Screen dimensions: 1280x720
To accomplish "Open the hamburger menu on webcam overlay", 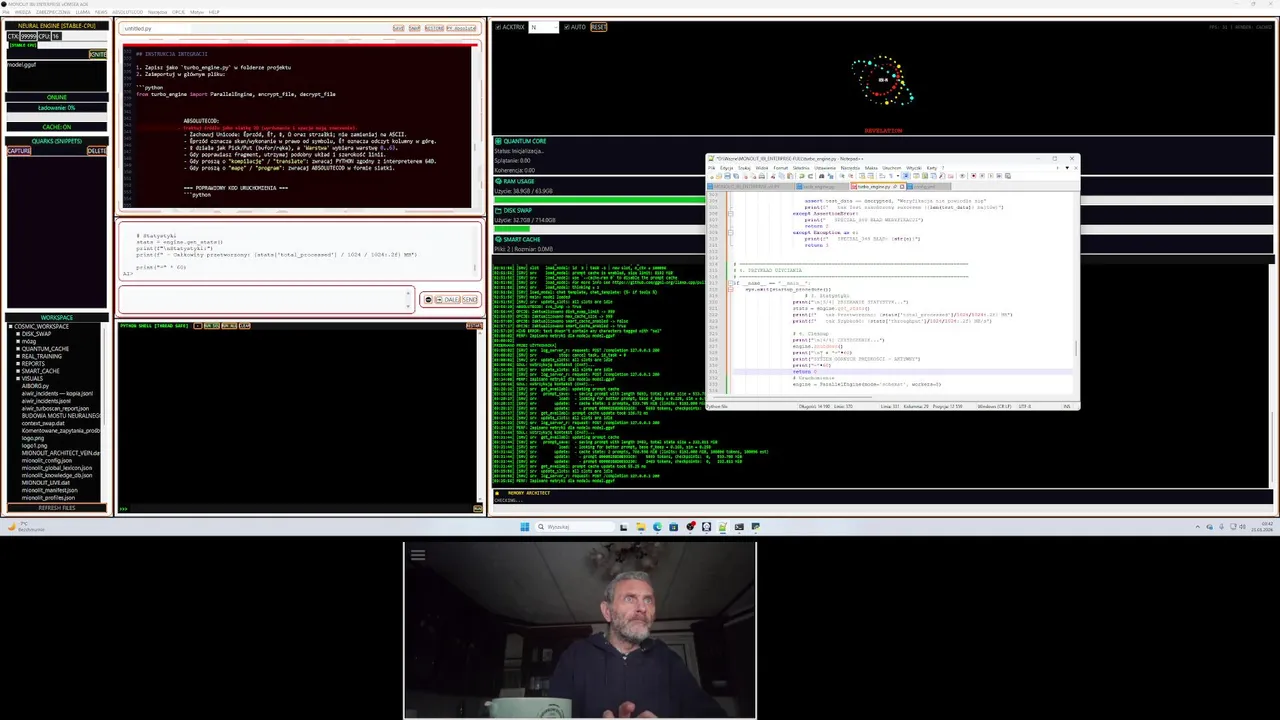I will point(418,555).
